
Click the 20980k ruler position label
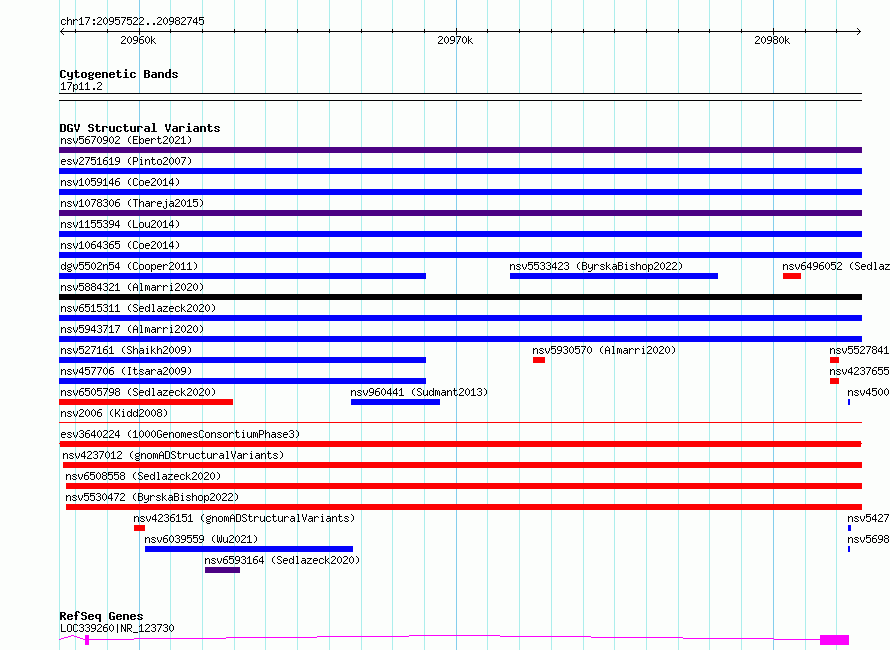[x=772, y=40]
